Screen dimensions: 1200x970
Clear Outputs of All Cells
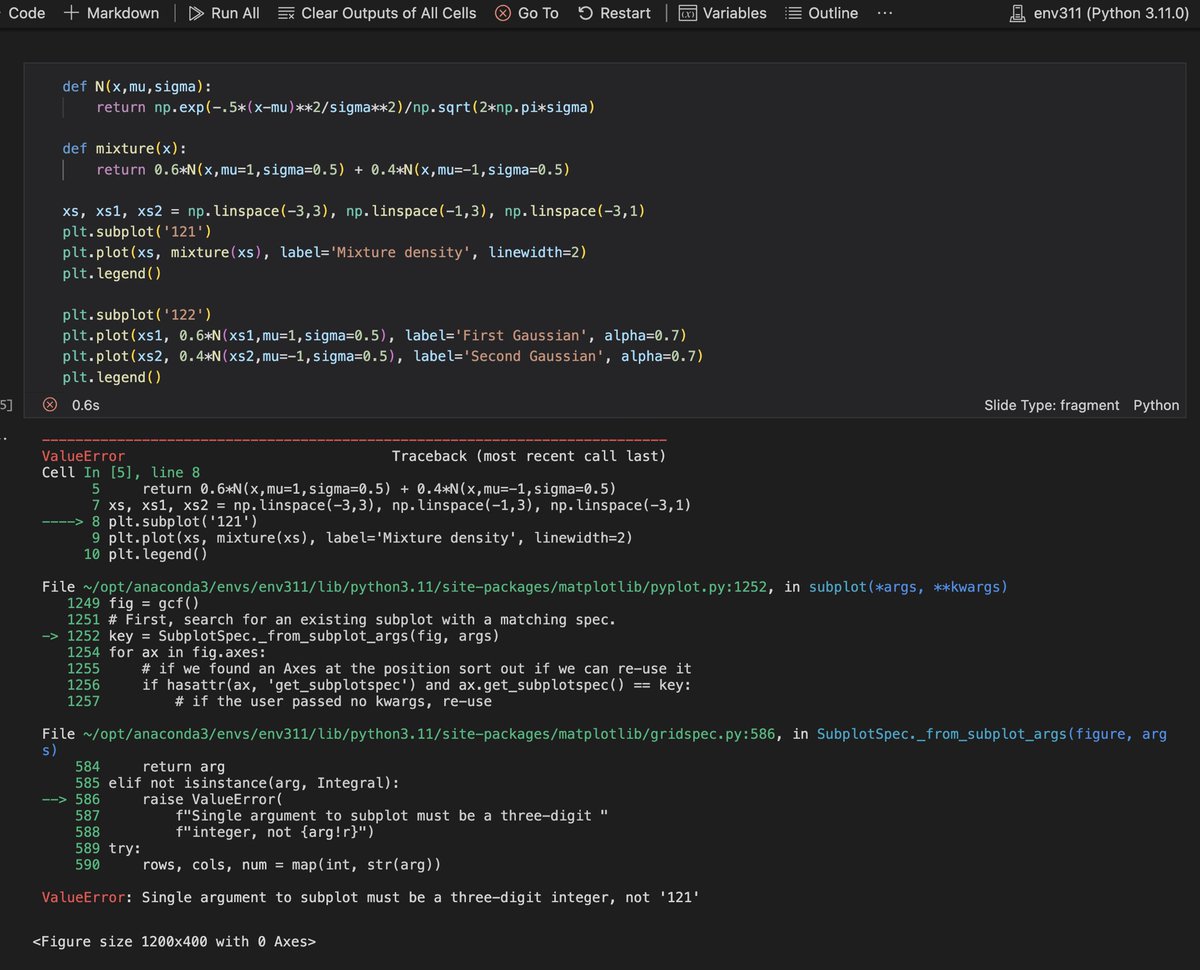pos(377,13)
